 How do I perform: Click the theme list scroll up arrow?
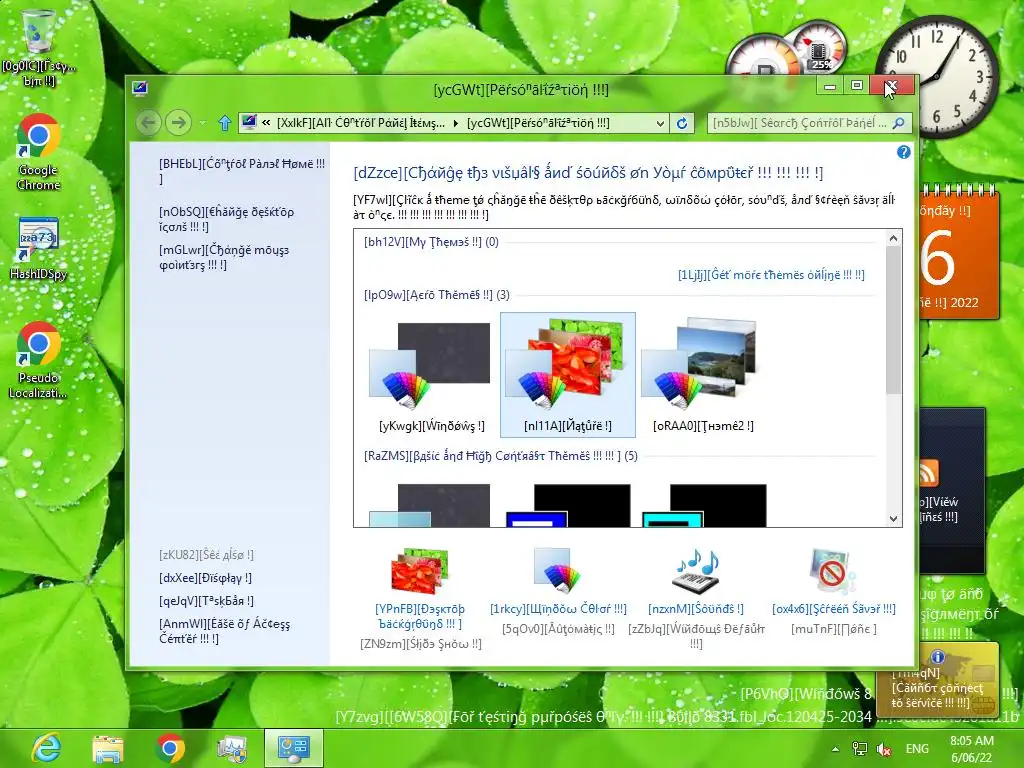[x=893, y=238]
